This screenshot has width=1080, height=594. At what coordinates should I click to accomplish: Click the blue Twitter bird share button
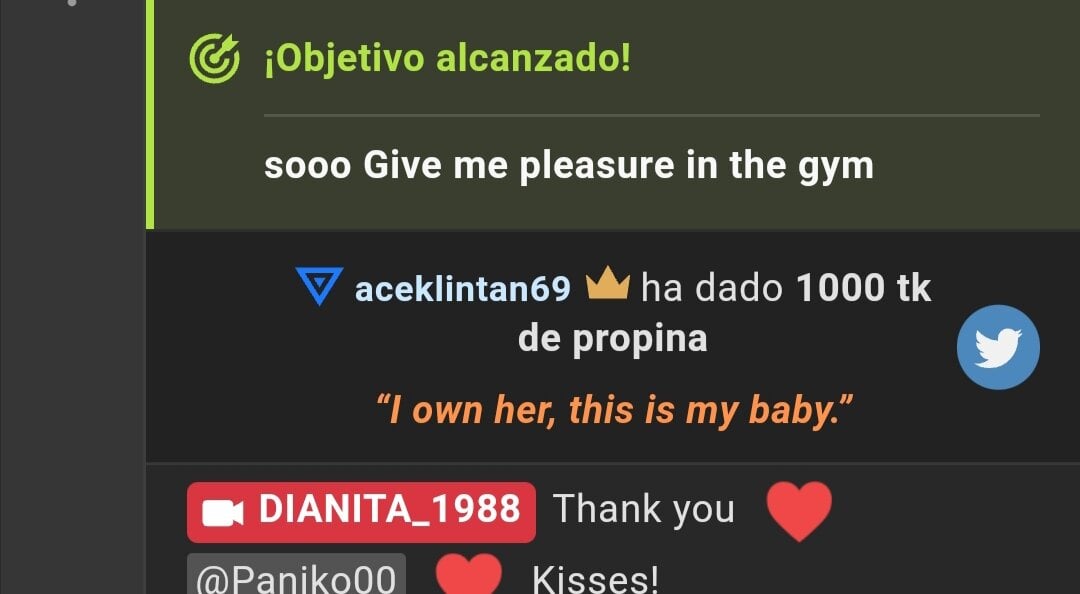(998, 347)
